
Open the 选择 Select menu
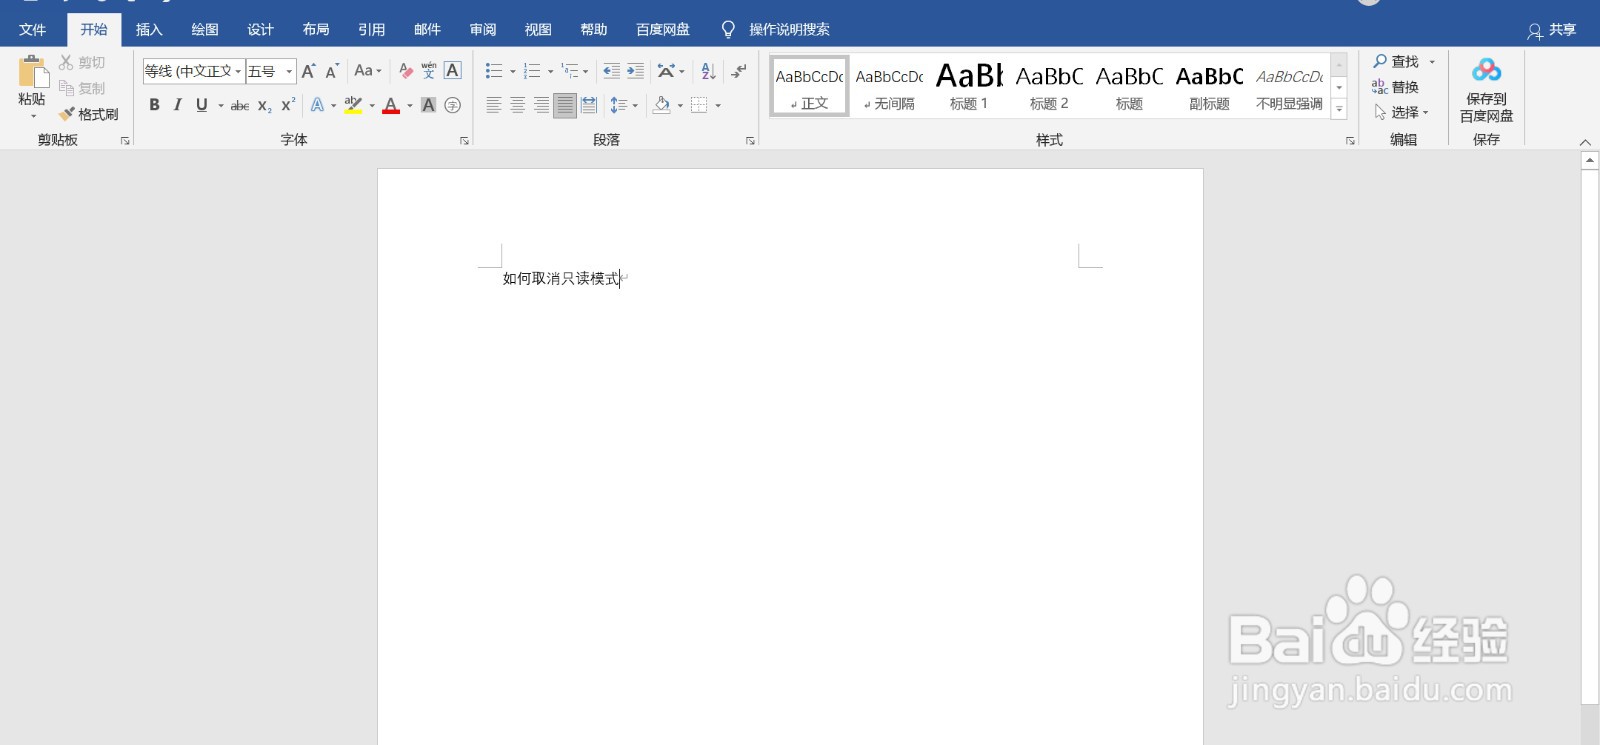1402,113
